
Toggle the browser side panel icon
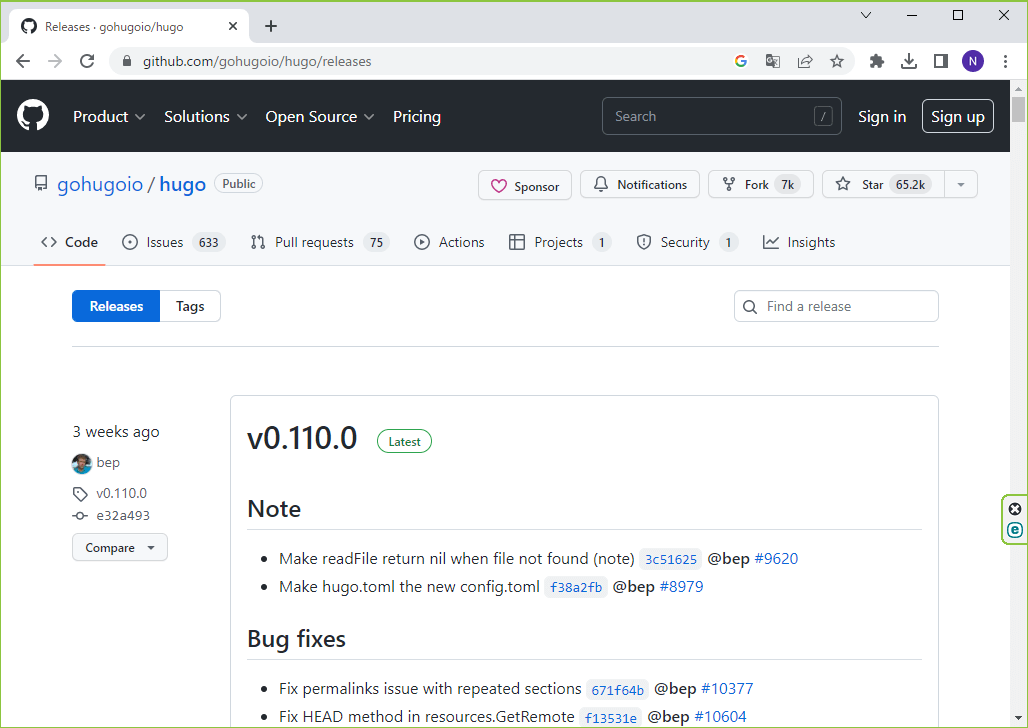point(941,61)
